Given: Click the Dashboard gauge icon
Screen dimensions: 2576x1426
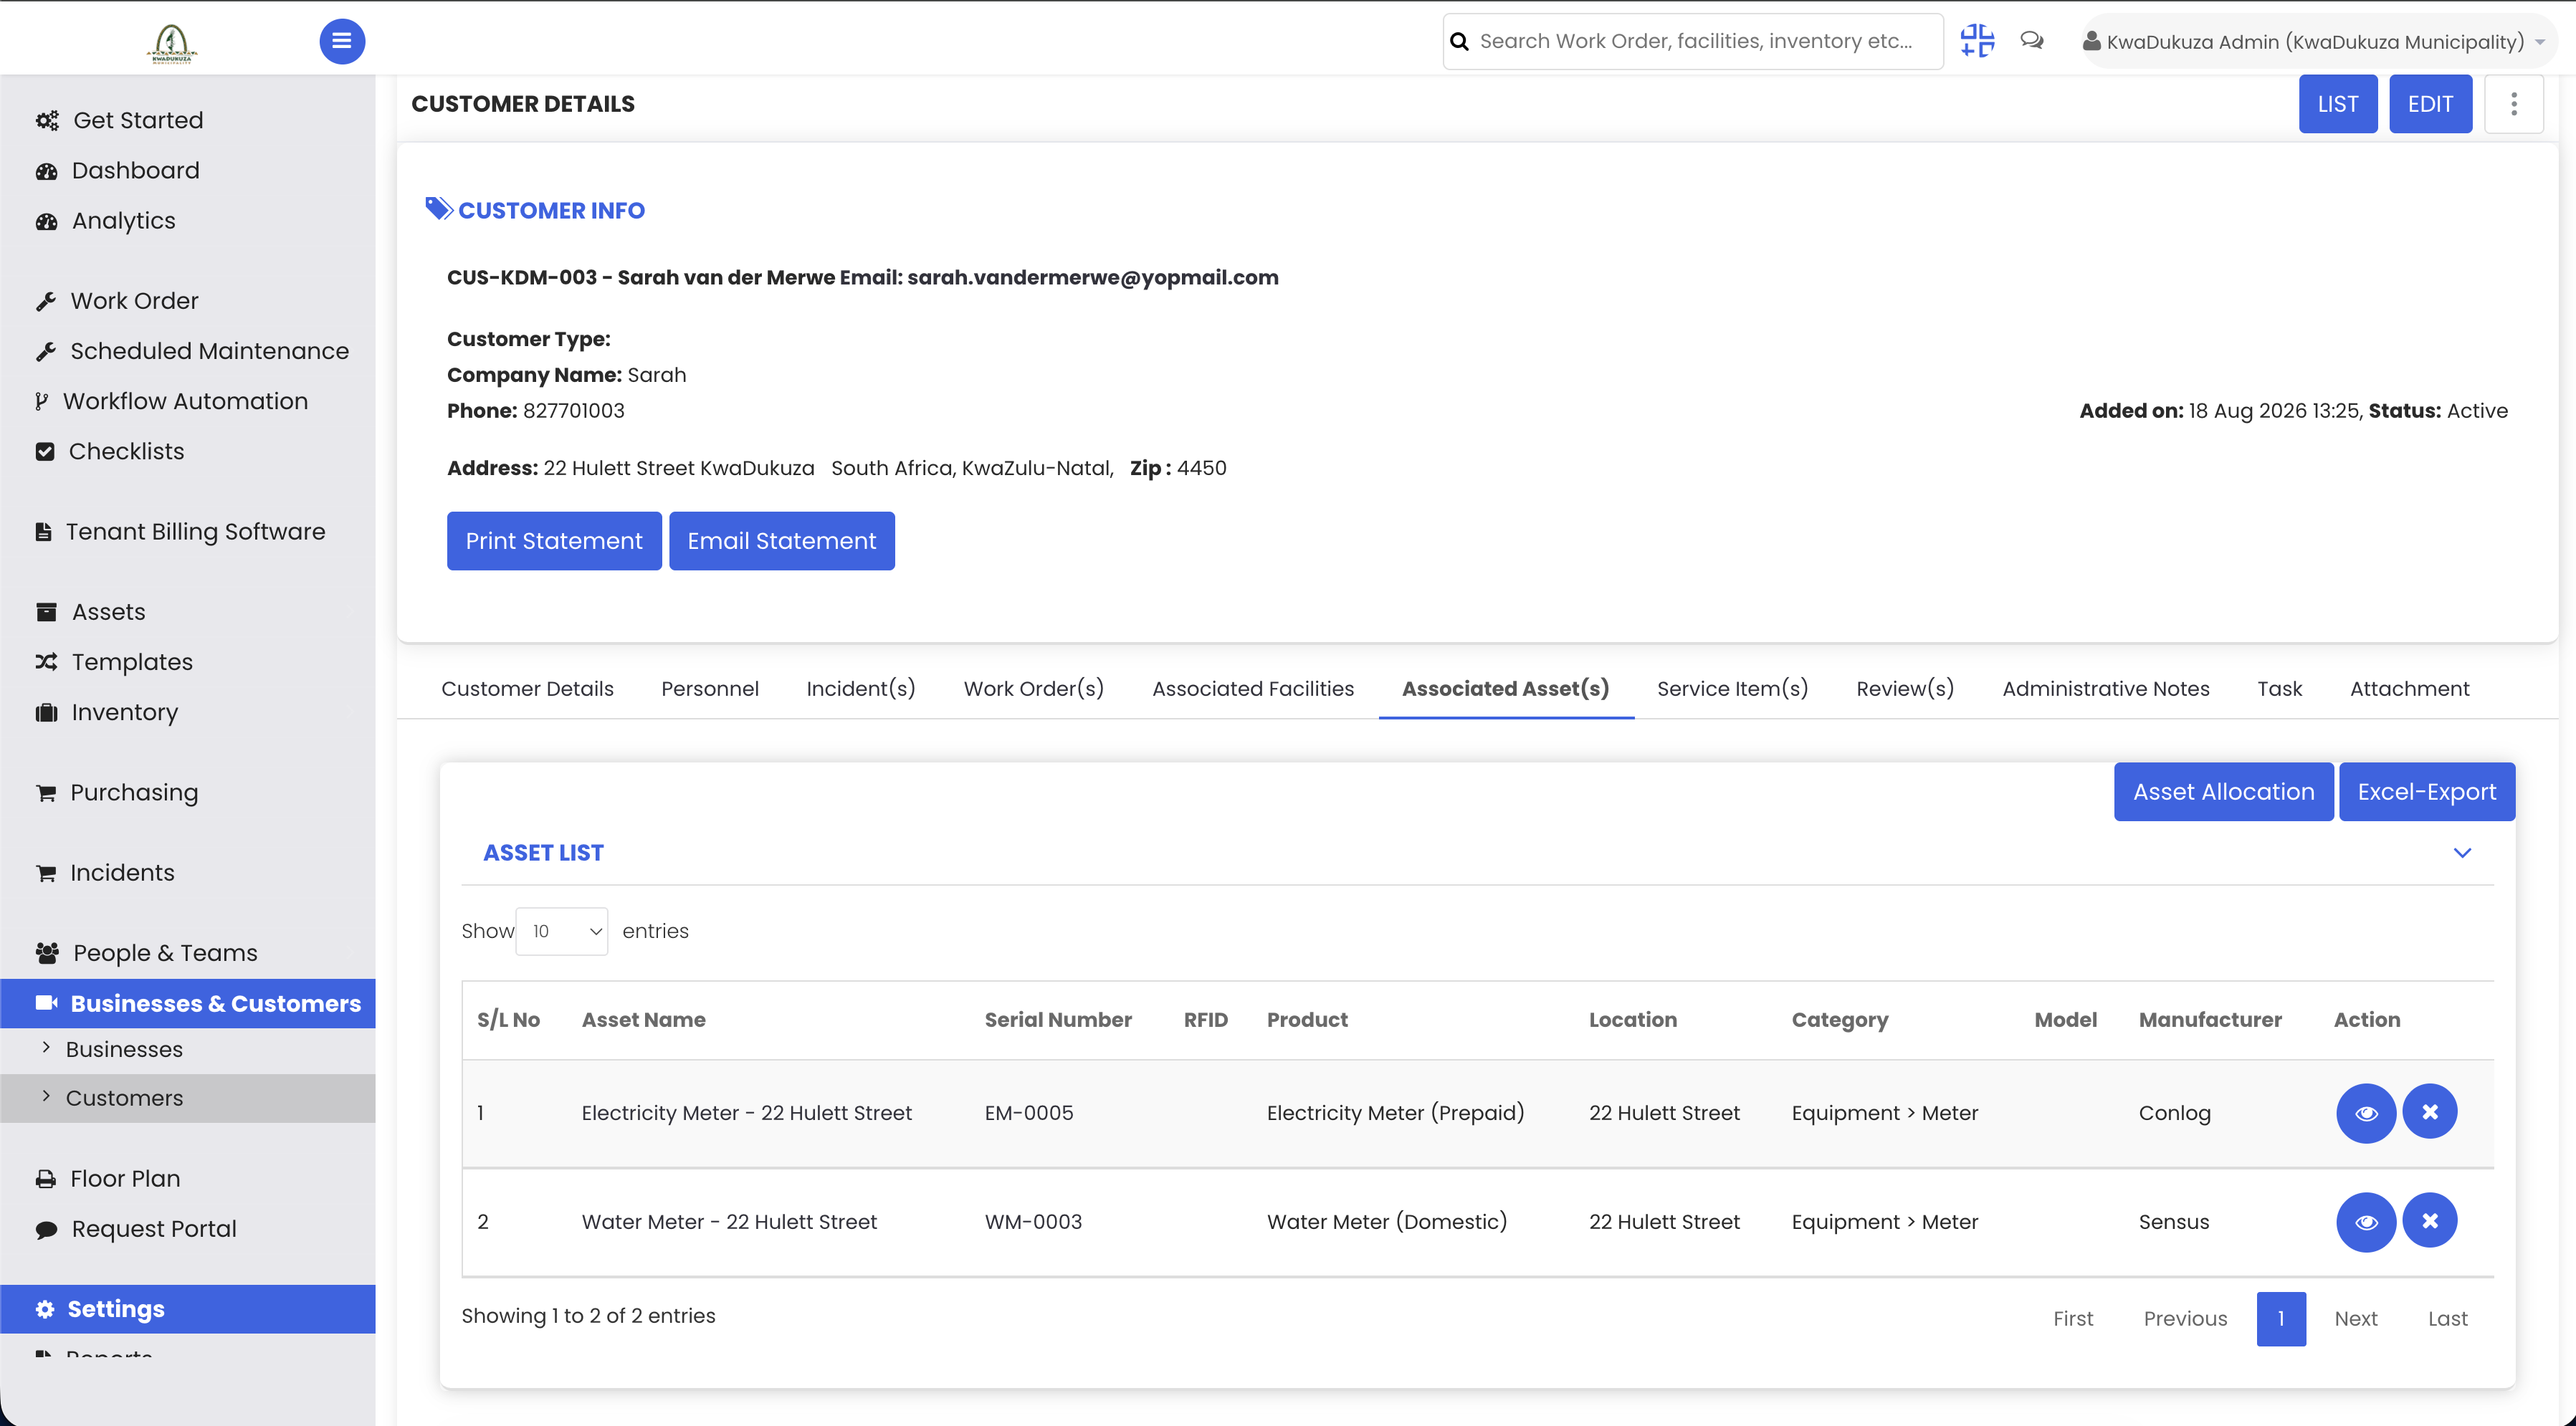Looking at the screenshot, I should pos(46,171).
